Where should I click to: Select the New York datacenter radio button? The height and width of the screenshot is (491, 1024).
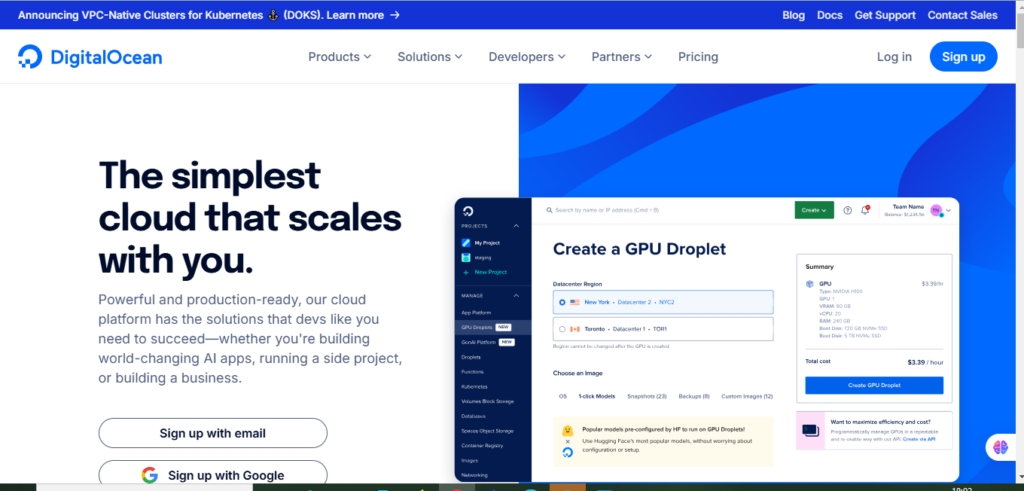[x=562, y=302]
